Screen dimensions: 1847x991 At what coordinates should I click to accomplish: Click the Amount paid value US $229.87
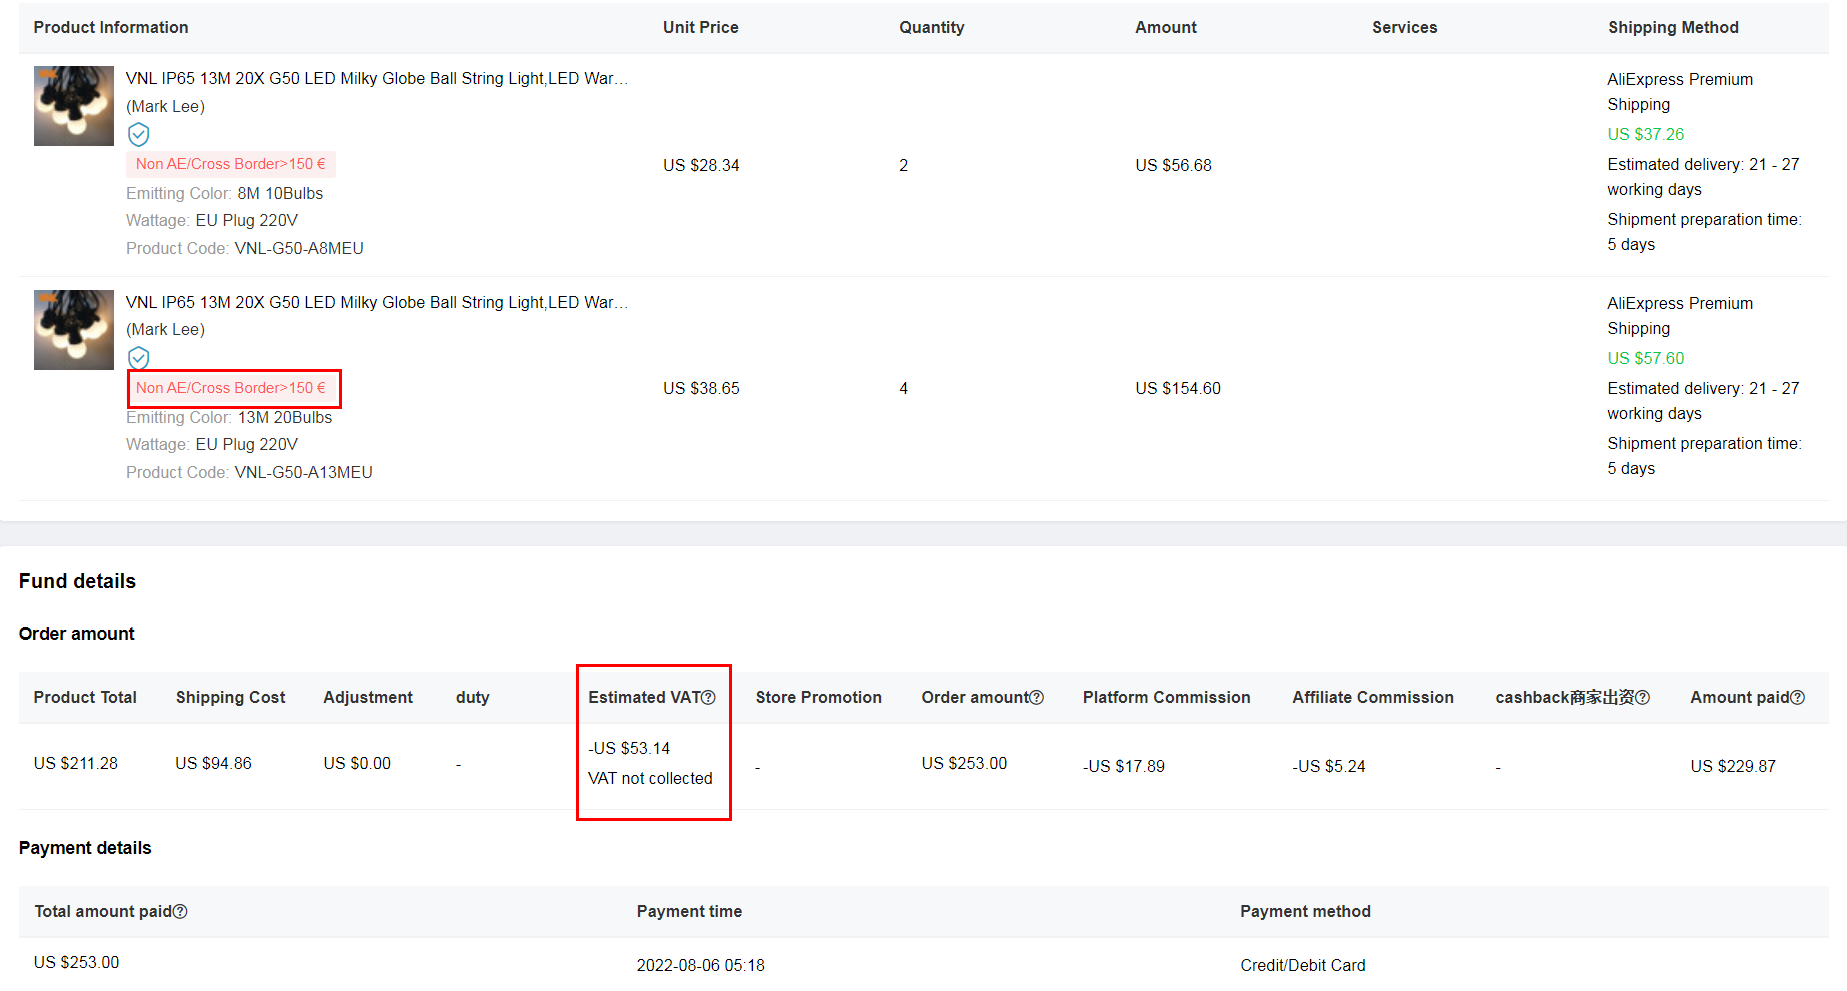[1732, 767]
